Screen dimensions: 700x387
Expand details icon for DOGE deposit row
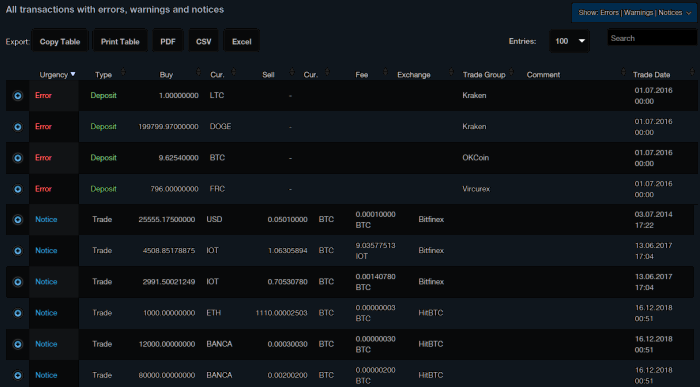click(x=18, y=127)
